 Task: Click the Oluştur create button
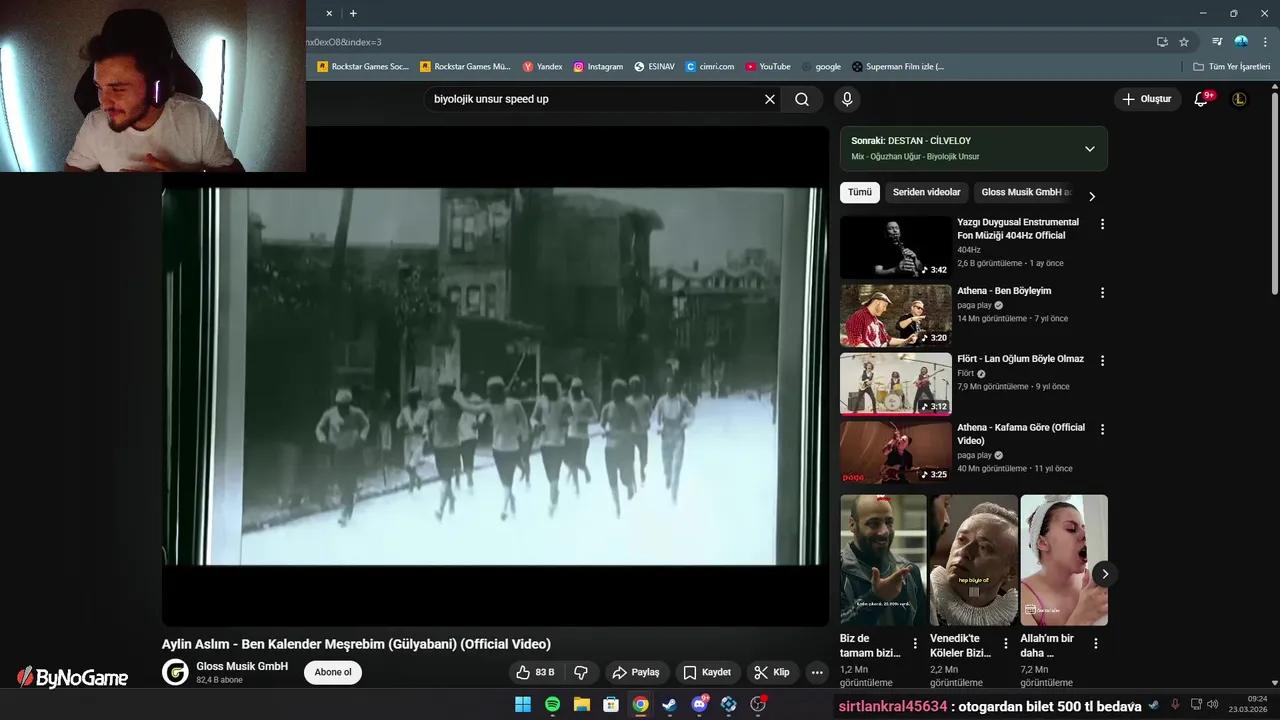[x=1147, y=99]
